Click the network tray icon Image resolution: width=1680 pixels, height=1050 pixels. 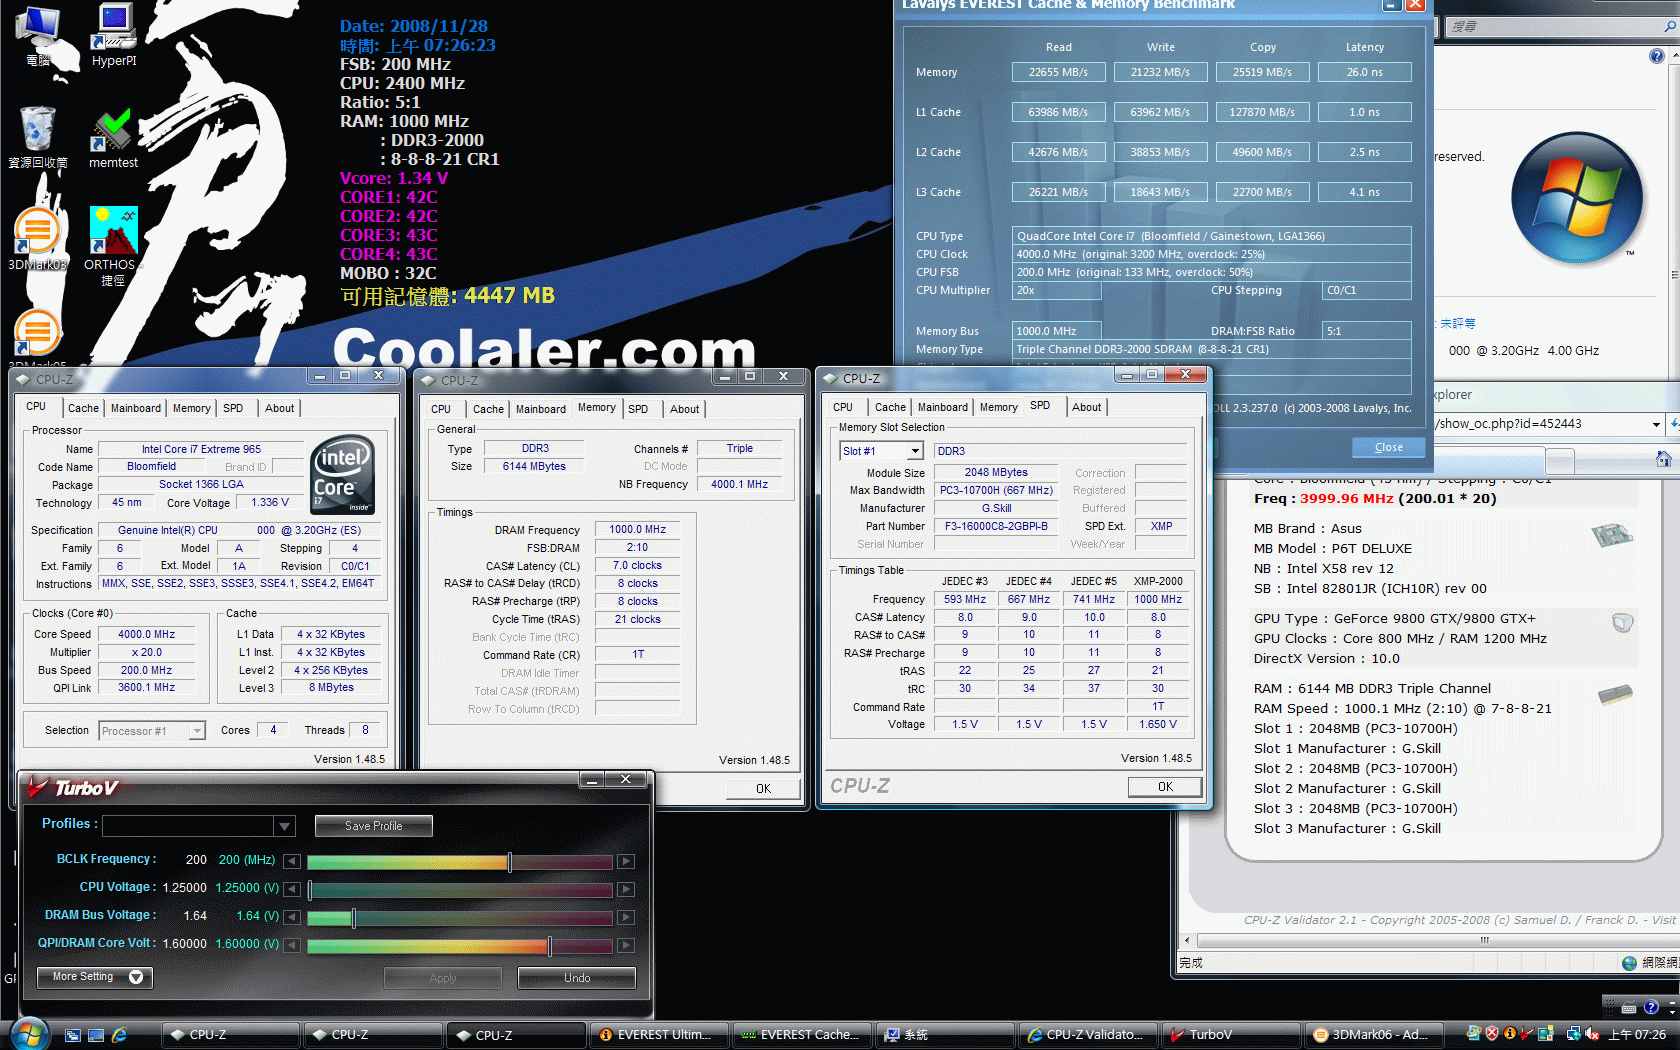1573,1034
